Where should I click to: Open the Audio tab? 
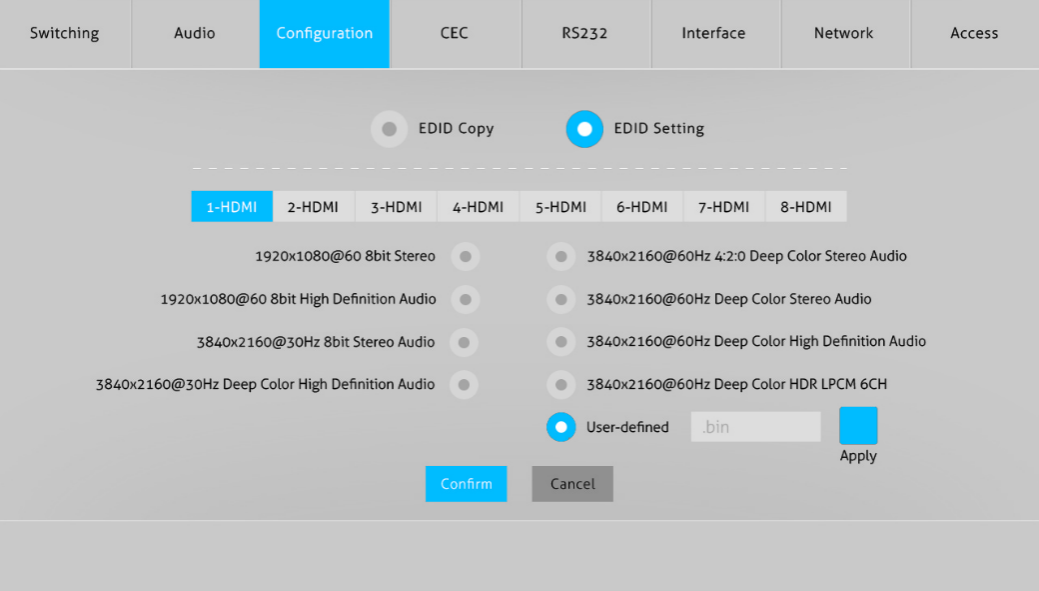click(x=195, y=34)
